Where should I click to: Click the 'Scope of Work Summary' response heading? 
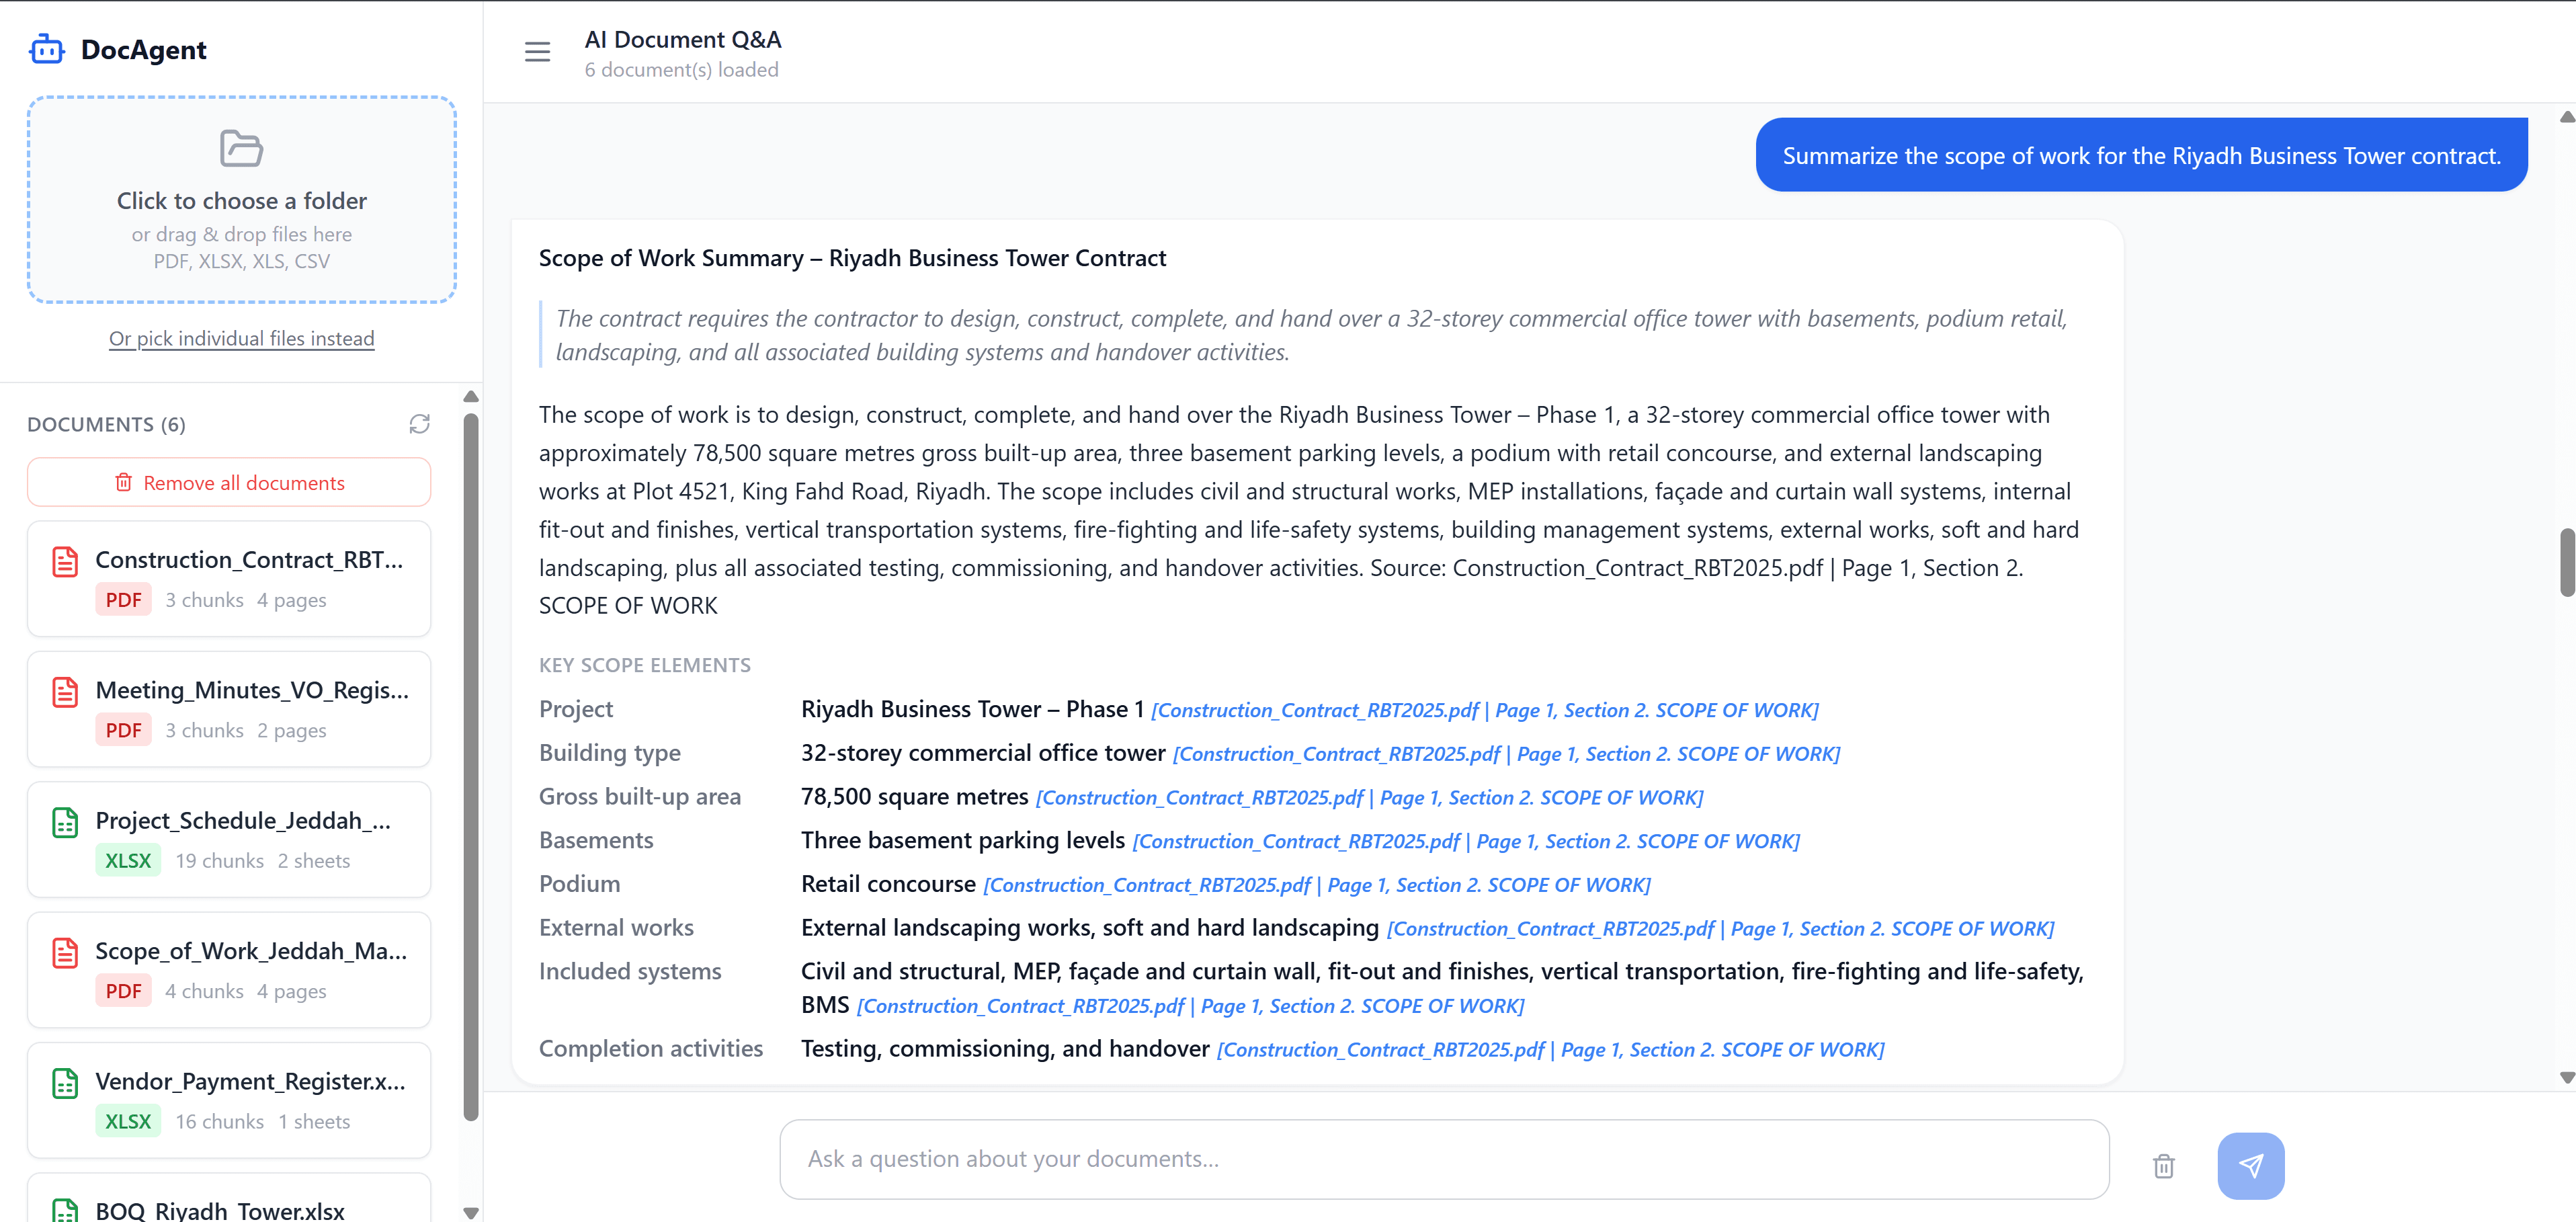click(x=852, y=258)
